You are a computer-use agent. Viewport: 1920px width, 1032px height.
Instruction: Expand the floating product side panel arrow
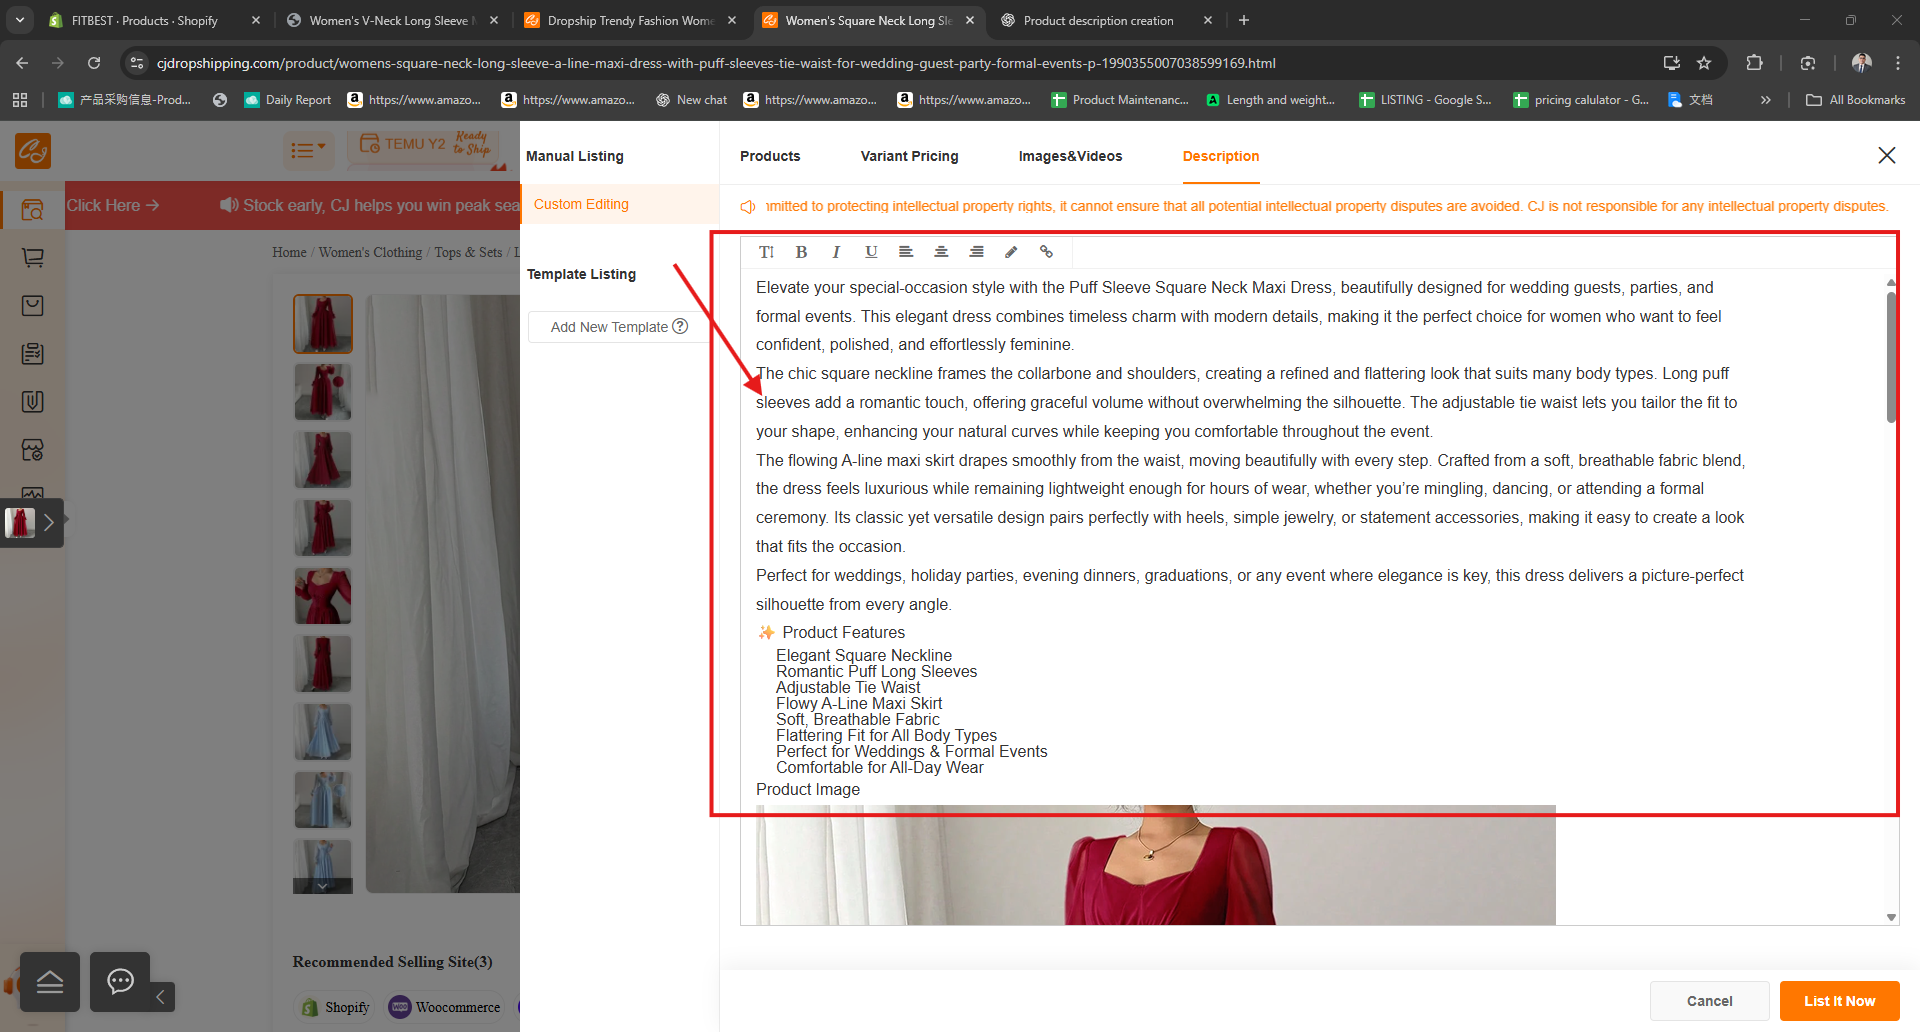(x=48, y=522)
